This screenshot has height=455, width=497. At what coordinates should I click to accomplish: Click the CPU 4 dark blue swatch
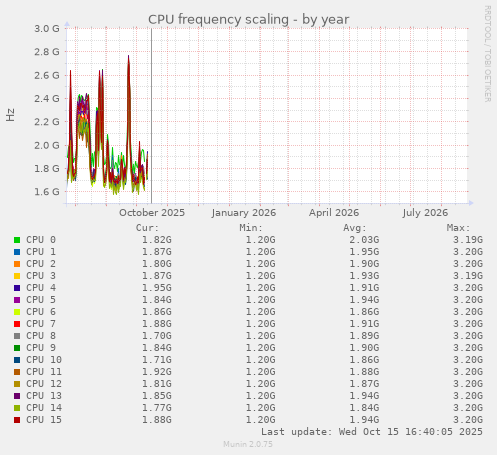pos(17,288)
